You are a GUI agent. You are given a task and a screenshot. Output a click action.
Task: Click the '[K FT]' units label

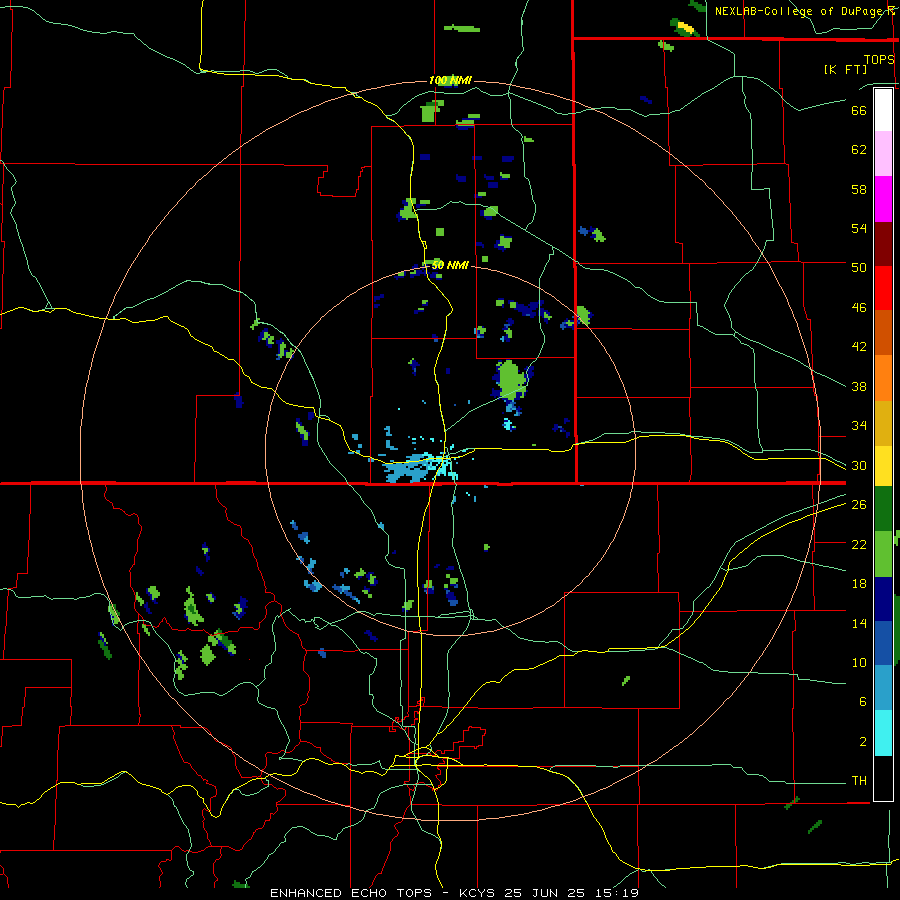tap(845, 69)
